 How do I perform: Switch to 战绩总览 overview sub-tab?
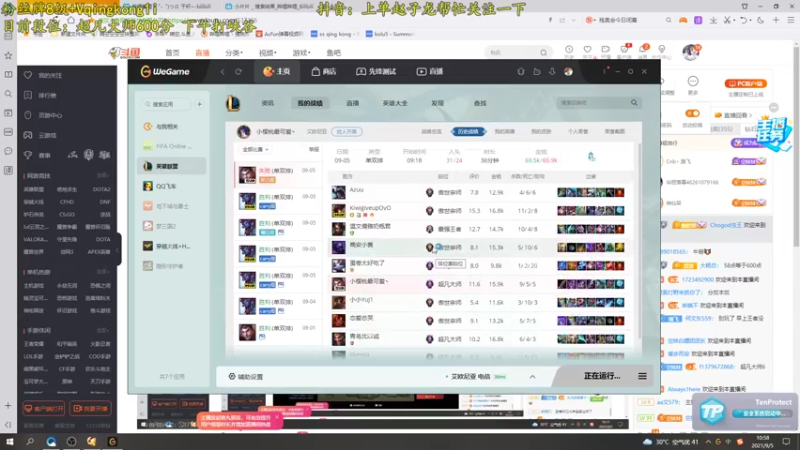pos(431,132)
